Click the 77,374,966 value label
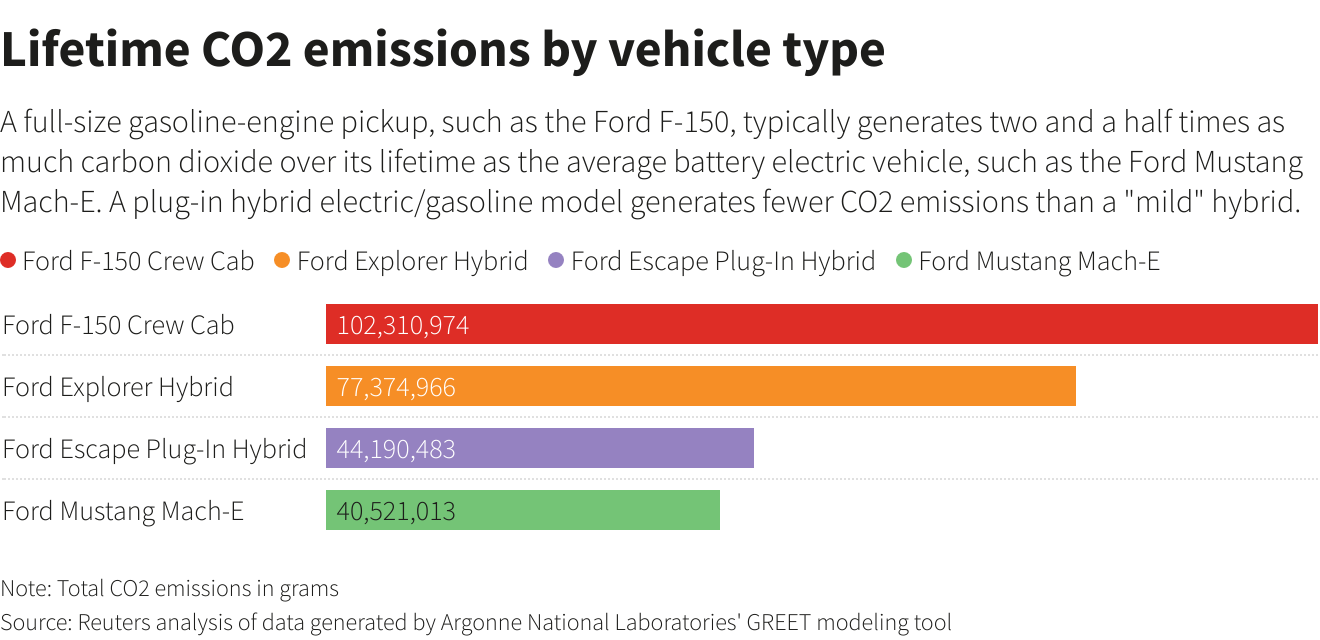The height and width of the screenshot is (640, 1320). point(396,388)
